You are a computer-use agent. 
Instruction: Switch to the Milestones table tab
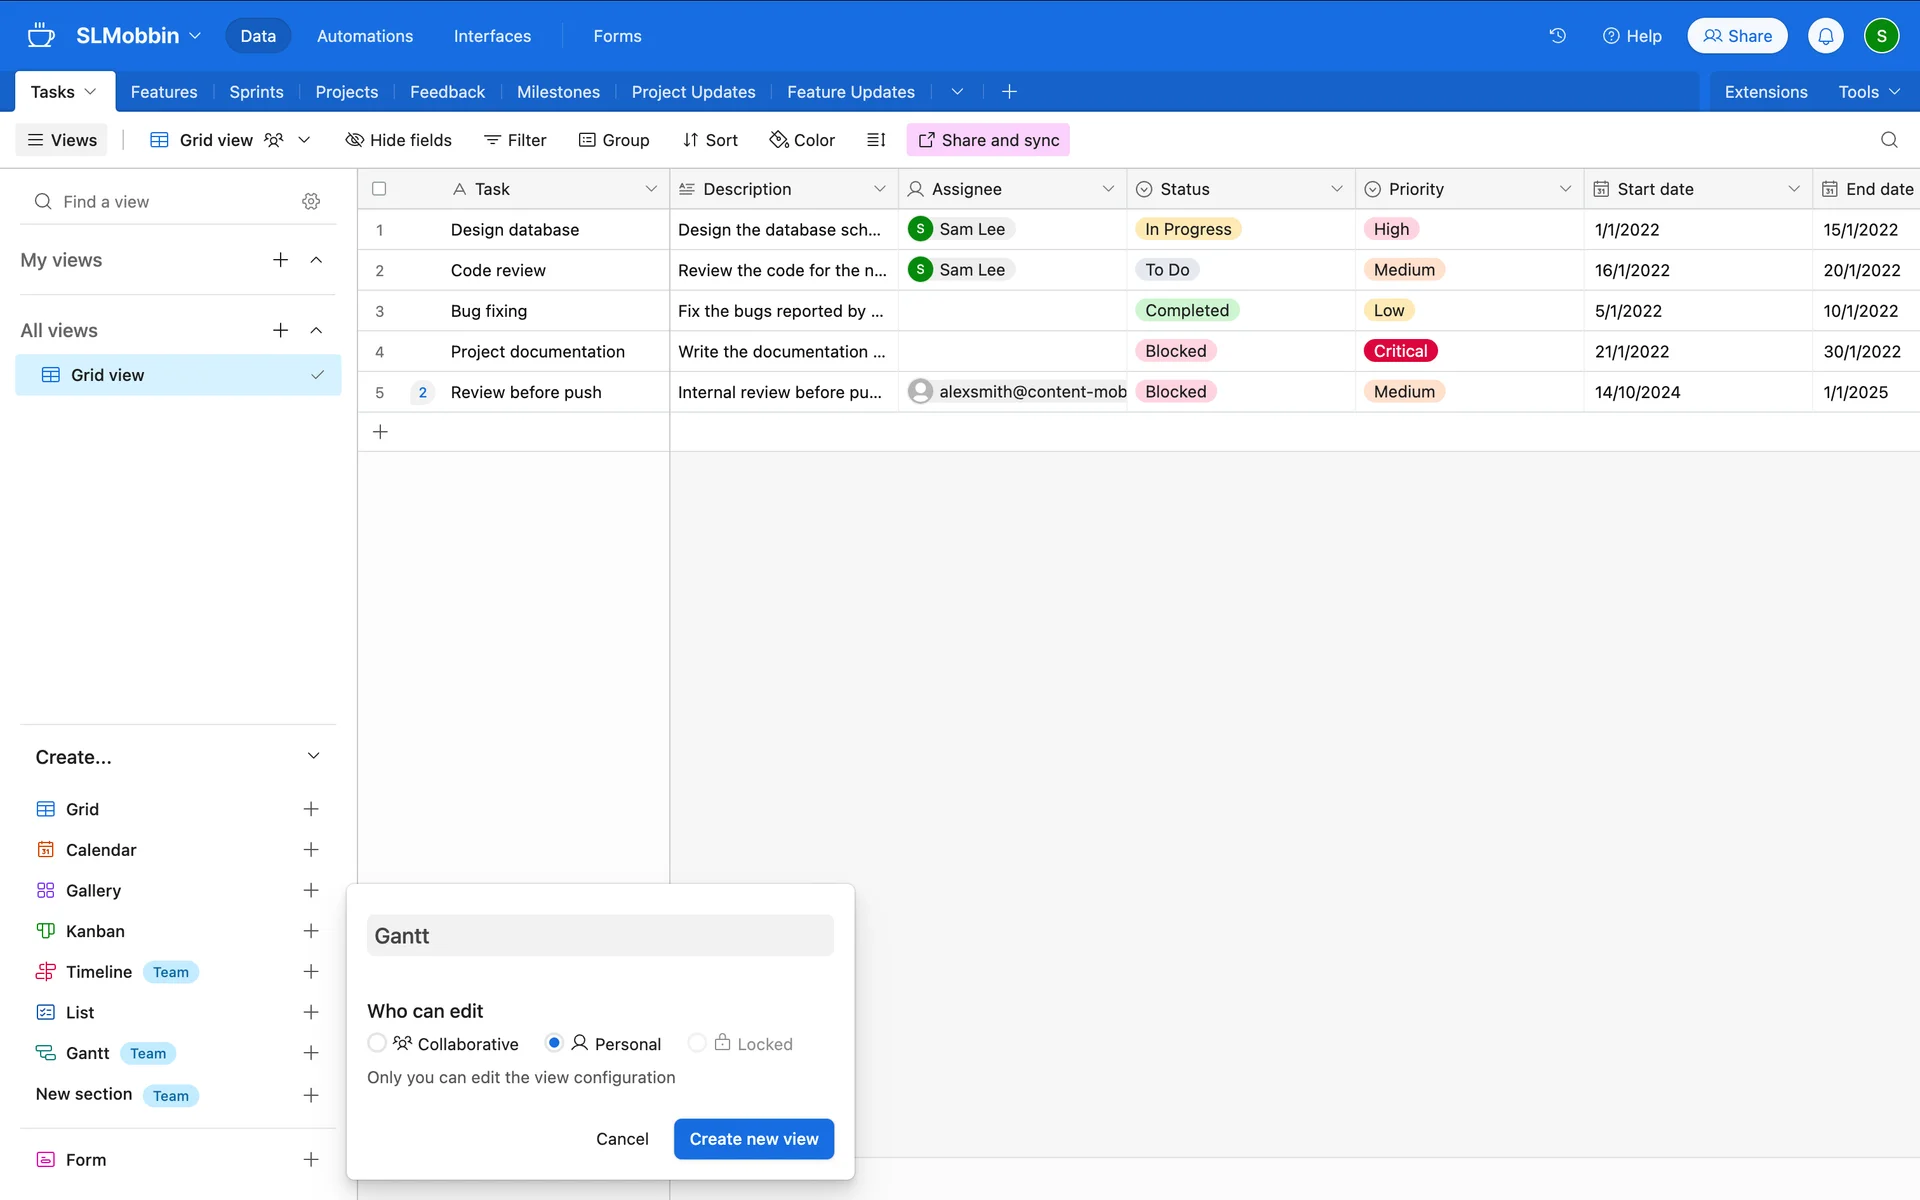point(558,92)
